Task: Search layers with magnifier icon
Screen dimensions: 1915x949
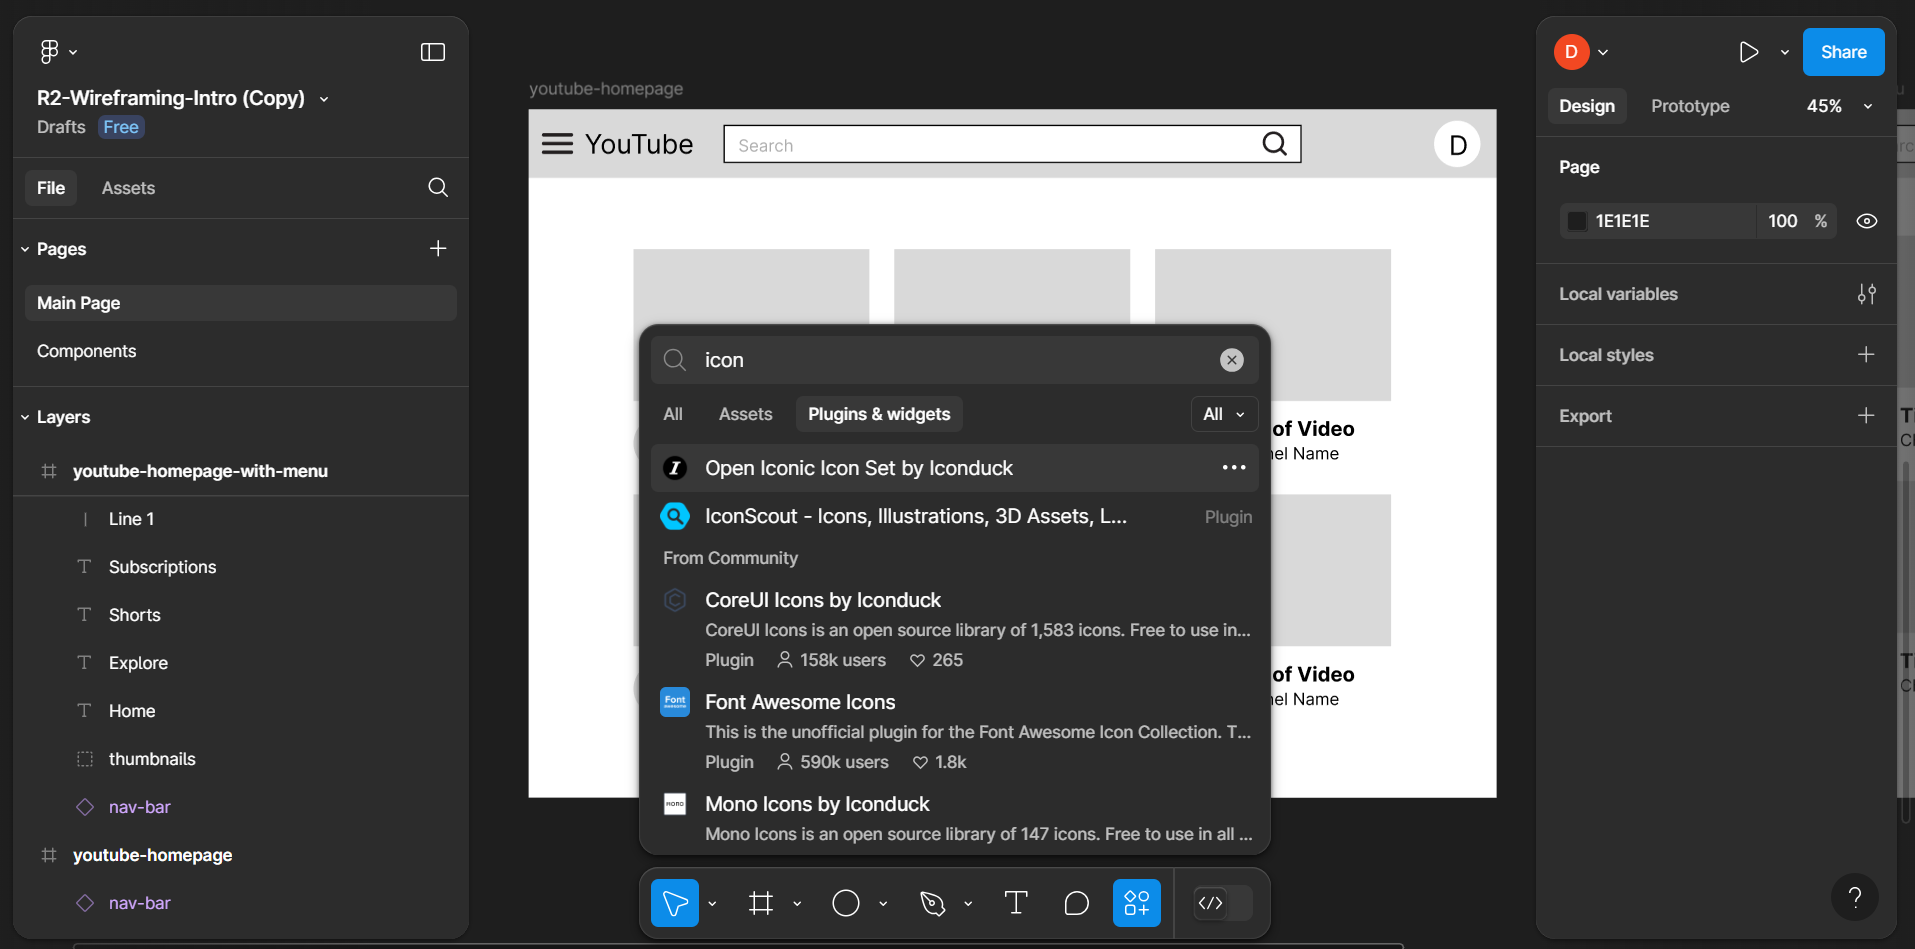Action: [x=438, y=188]
